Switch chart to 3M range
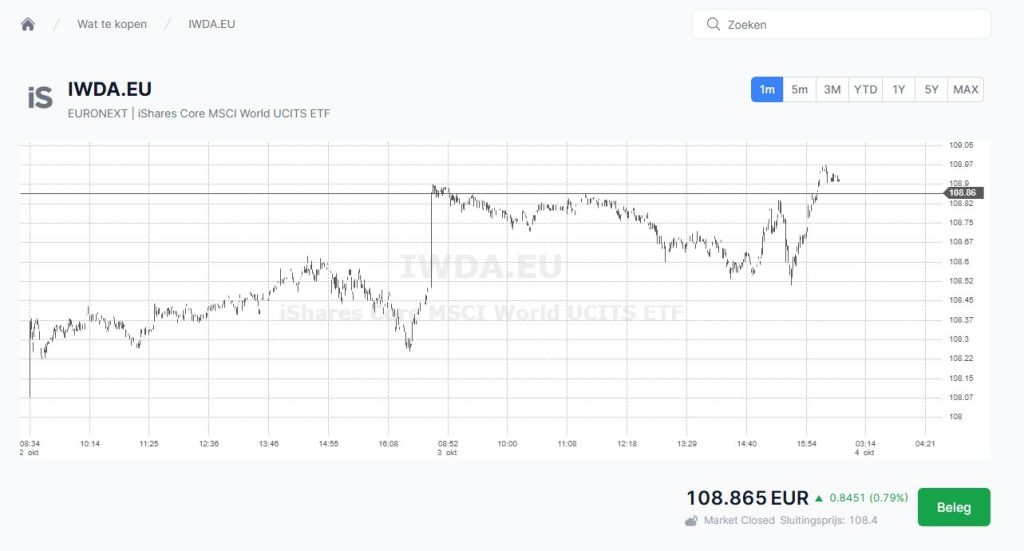Image resolution: width=1024 pixels, height=551 pixels. pyautogui.click(x=832, y=90)
